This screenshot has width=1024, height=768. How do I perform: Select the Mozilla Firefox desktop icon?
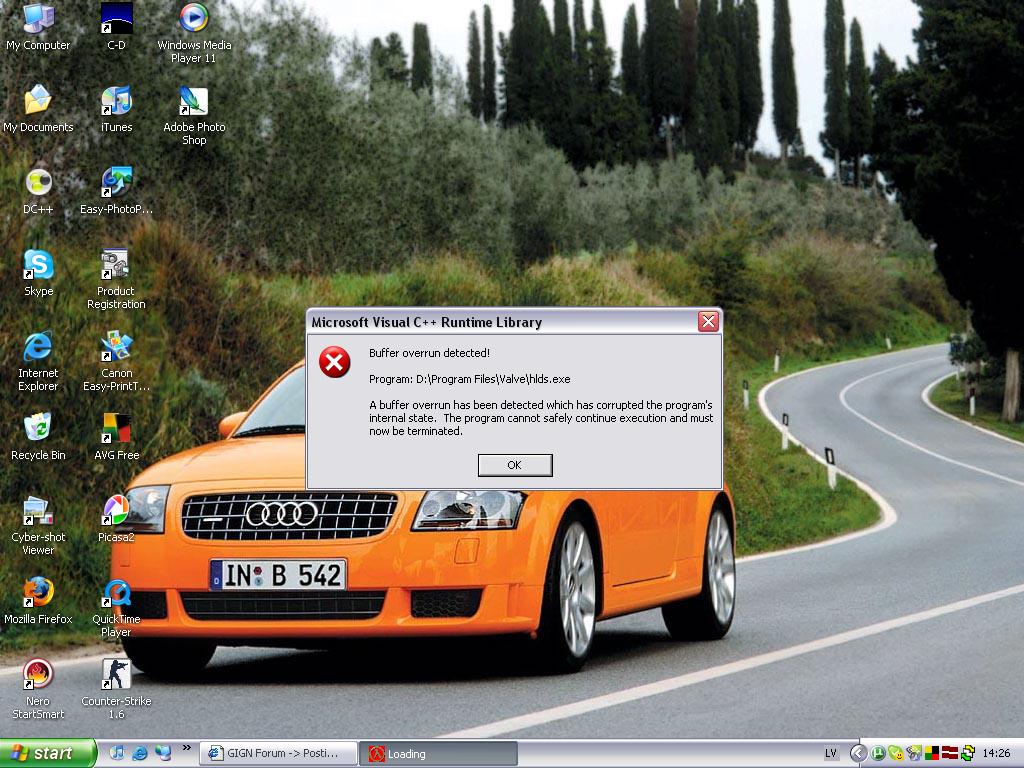pos(38,593)
